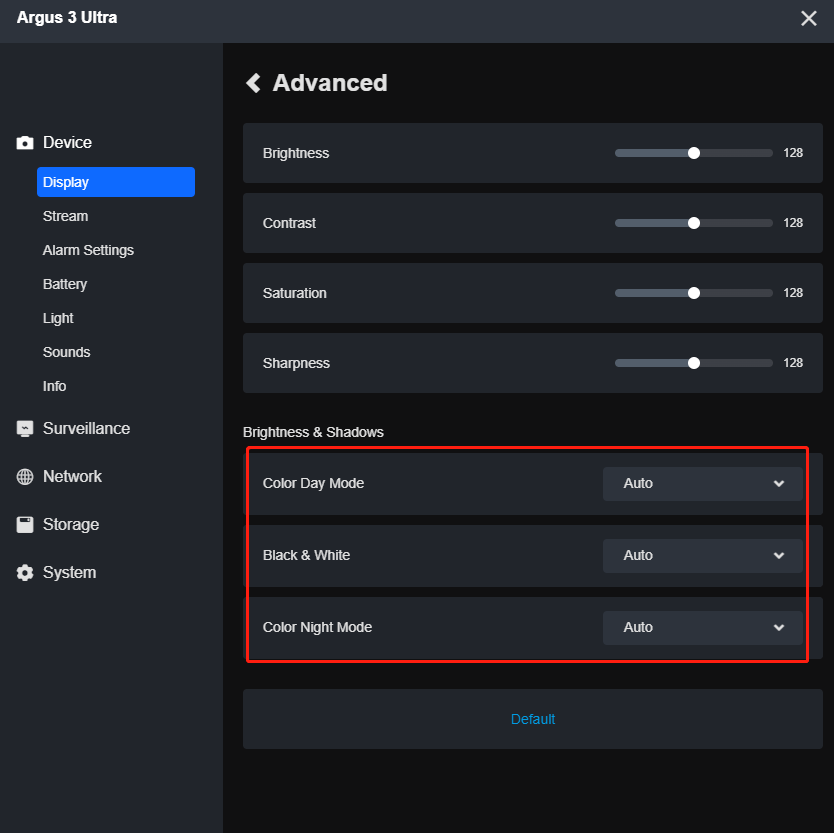Screen dimensions: 834x833
Task: Click the Black & White label
Action: (x=306, y=555)
